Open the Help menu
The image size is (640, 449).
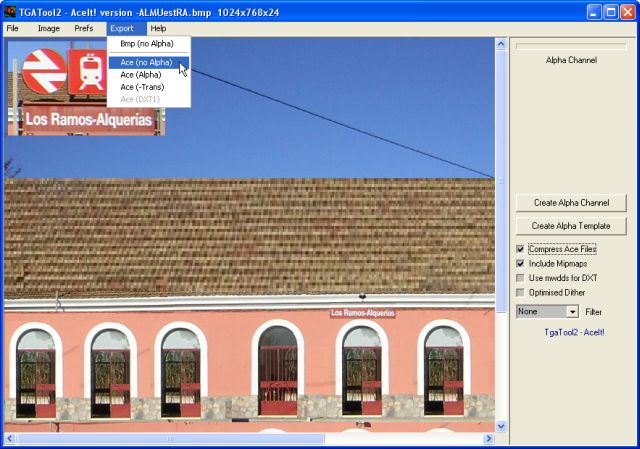tap(158, 28)
